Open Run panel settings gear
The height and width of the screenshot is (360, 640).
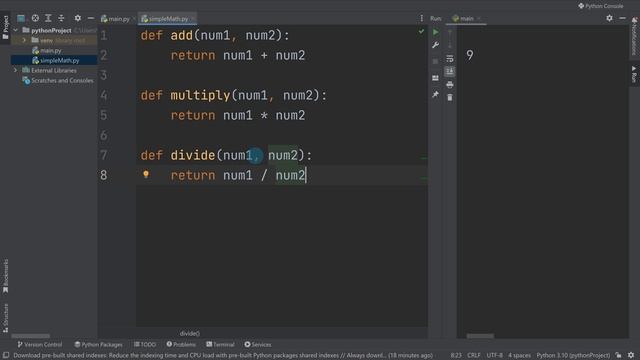click(x=609, y=18)
